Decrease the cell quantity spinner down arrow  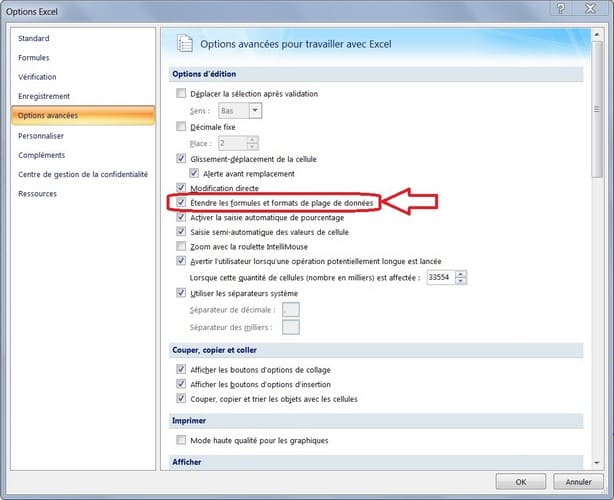tap(461, 281)
